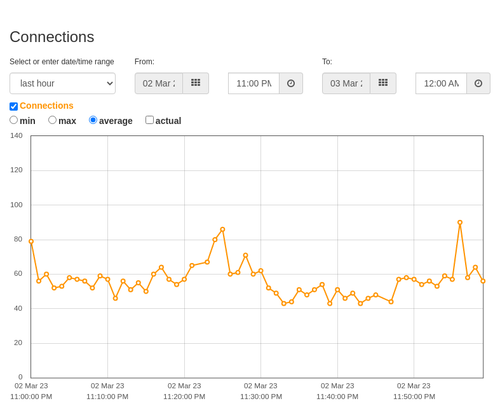Uncheck the Connections series checkbox
The image size is (500, 403).
coord(14,106)
